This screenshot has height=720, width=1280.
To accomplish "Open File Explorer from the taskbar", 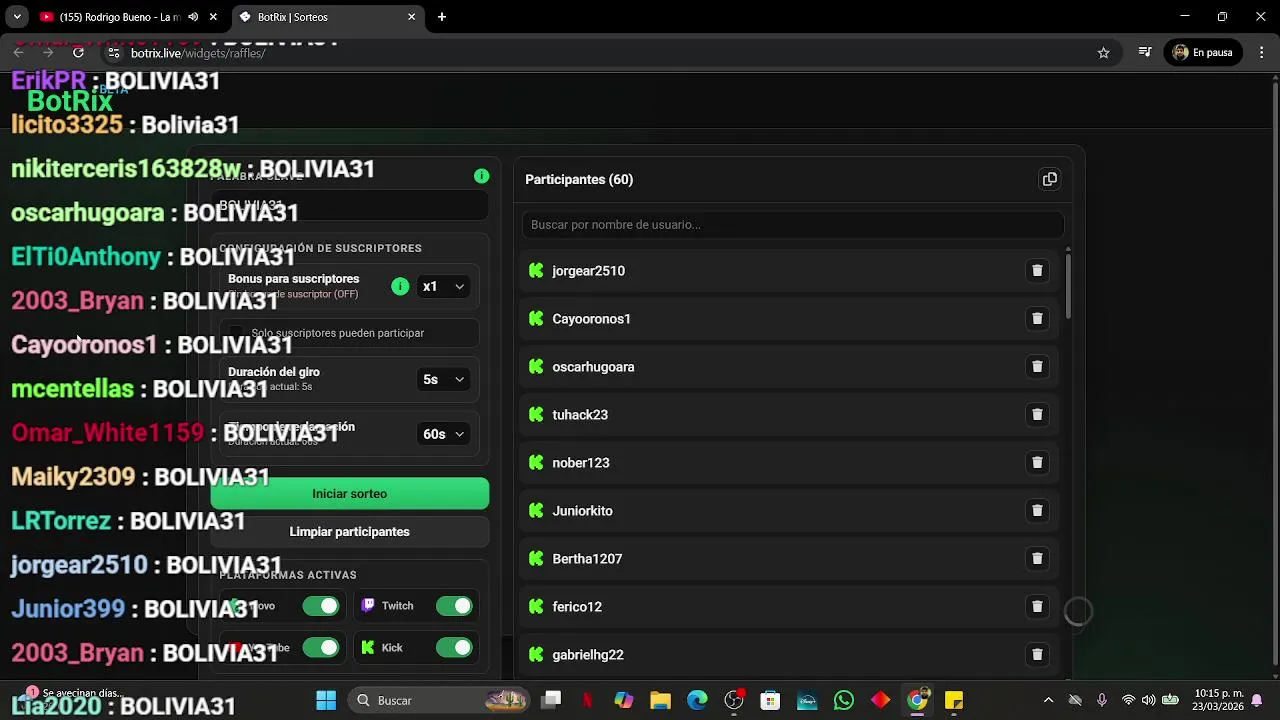I will click(660, 700).
